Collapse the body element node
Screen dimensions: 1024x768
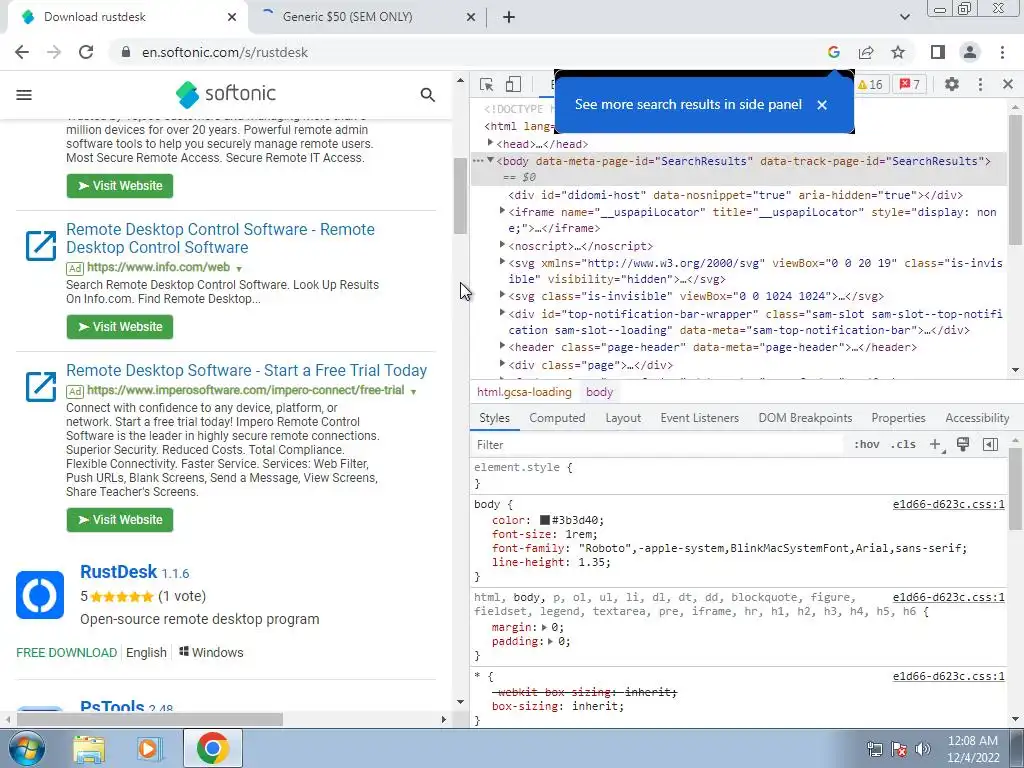490,160
